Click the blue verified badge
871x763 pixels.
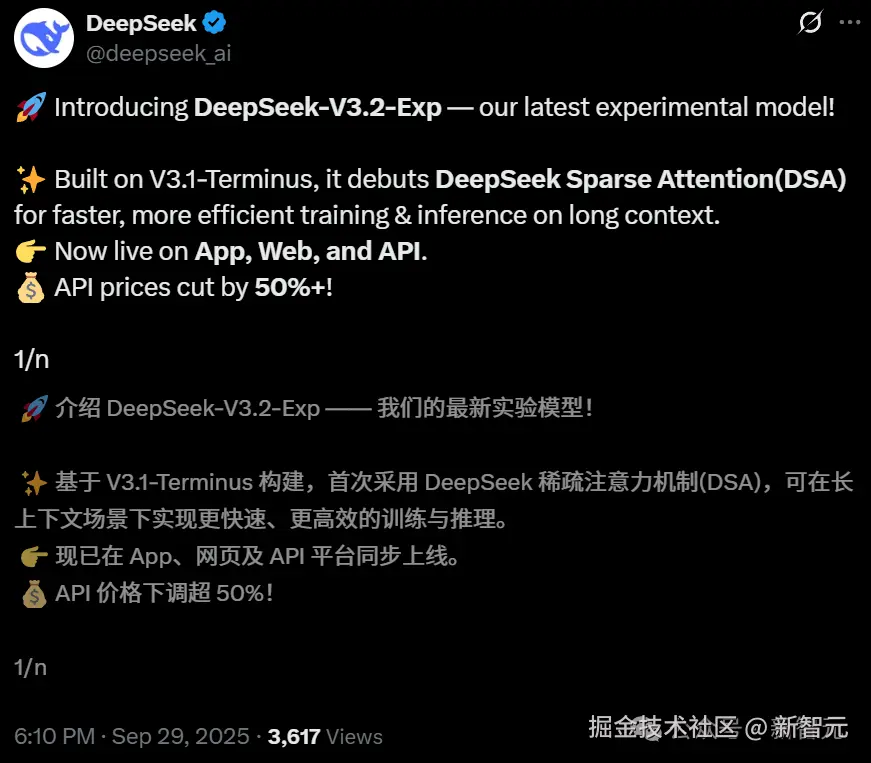click(x=214, y=23)
